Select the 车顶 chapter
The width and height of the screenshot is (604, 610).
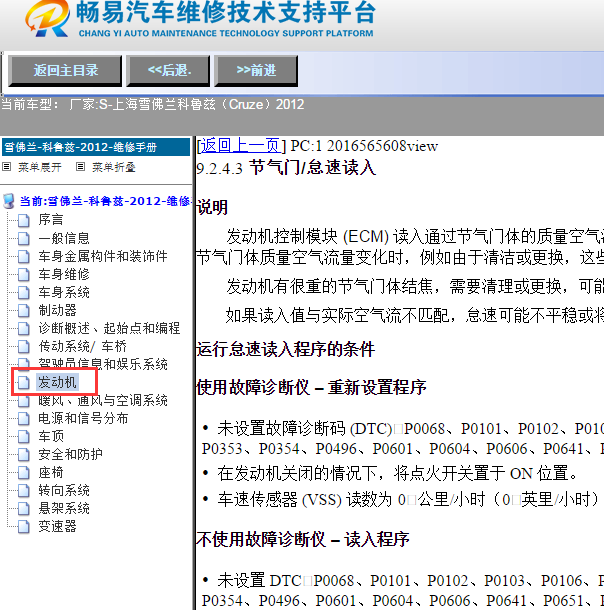coord(51,436)
